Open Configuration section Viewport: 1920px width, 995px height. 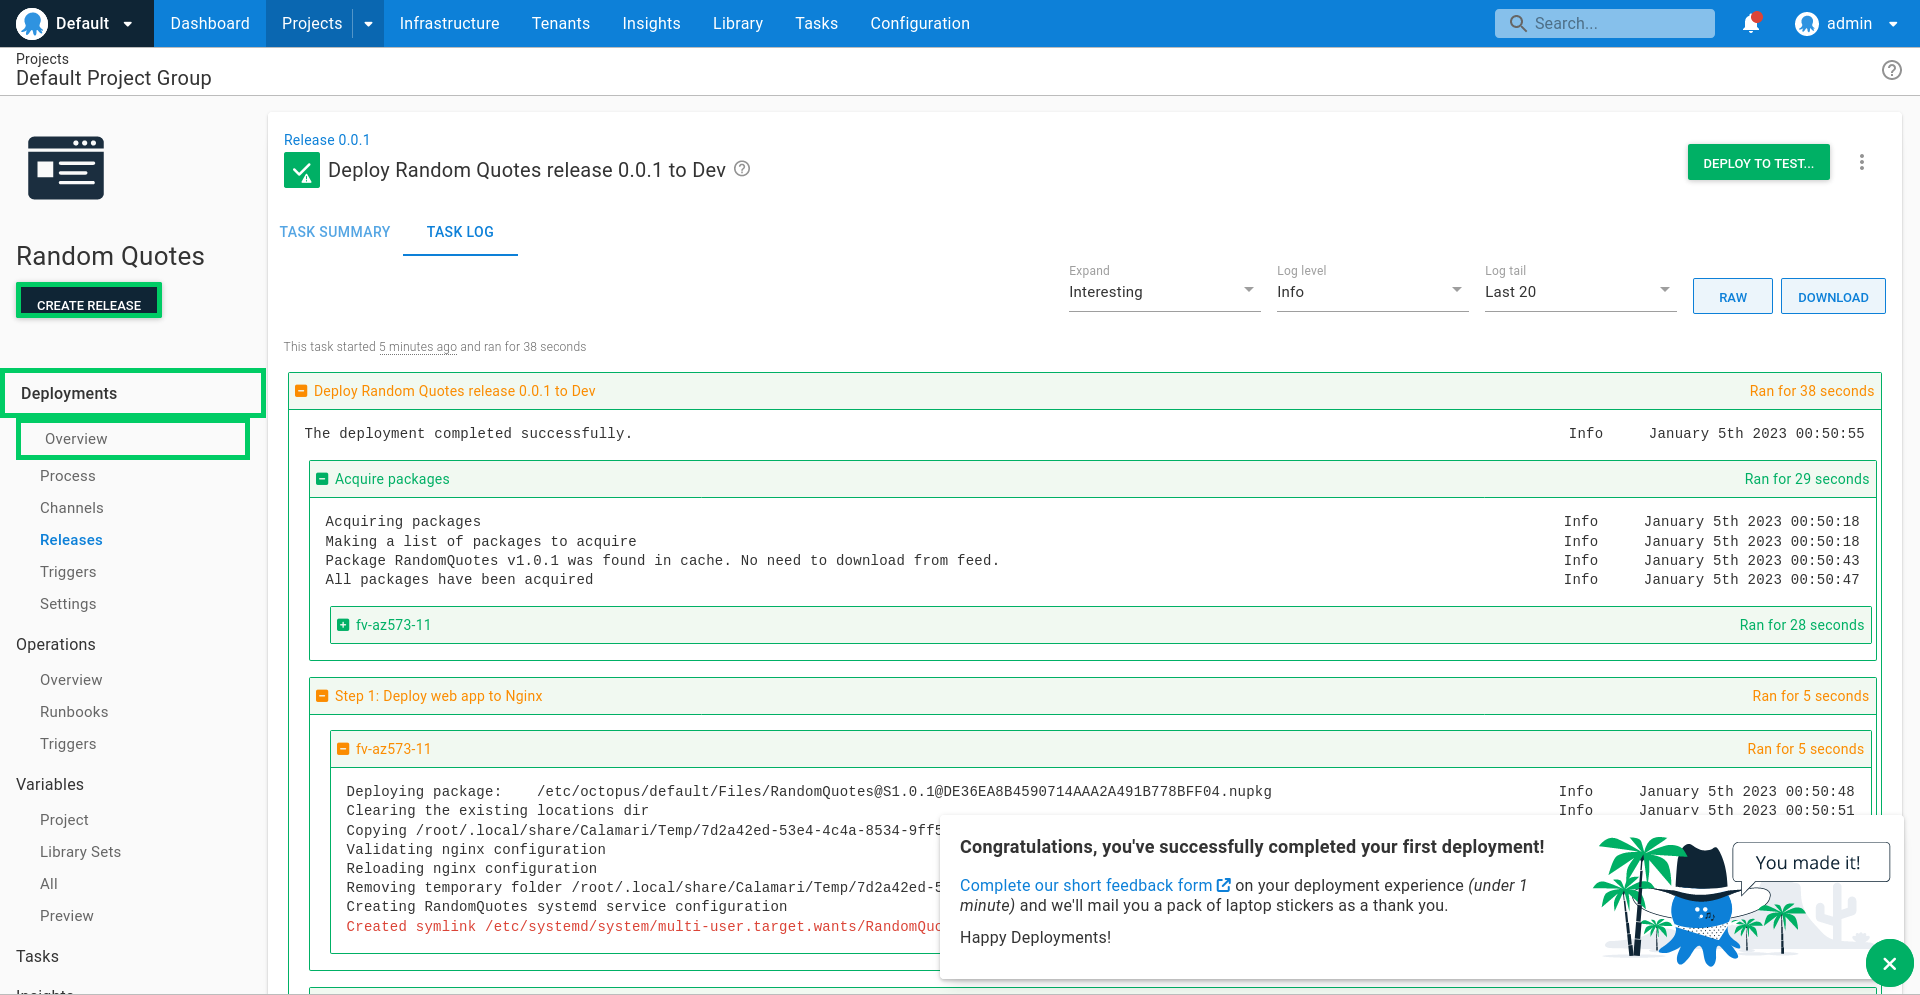[x=920, y=23]
